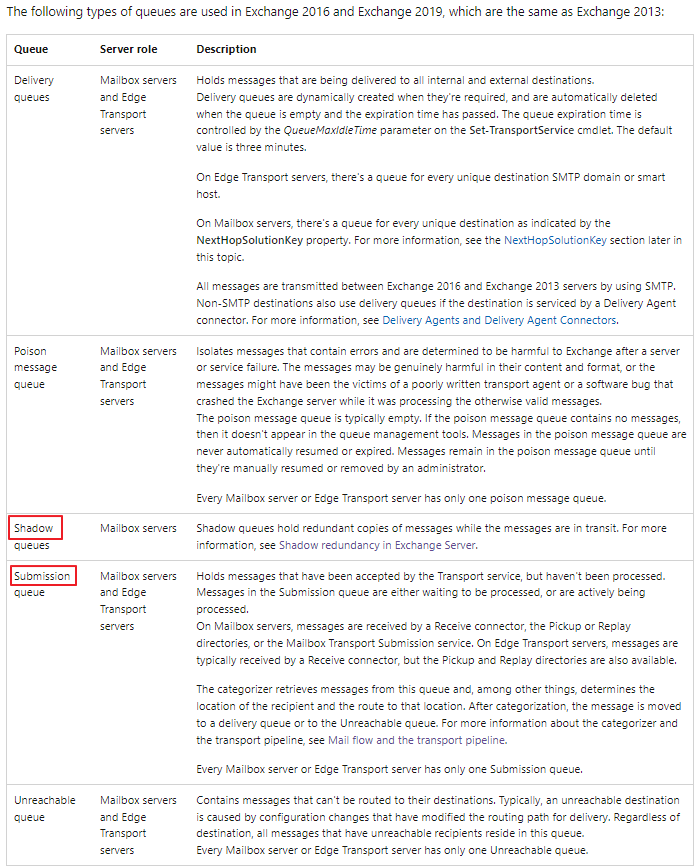Click 'only one Unreachable queue' sentence
699x868 pixels.
[392, 850]
